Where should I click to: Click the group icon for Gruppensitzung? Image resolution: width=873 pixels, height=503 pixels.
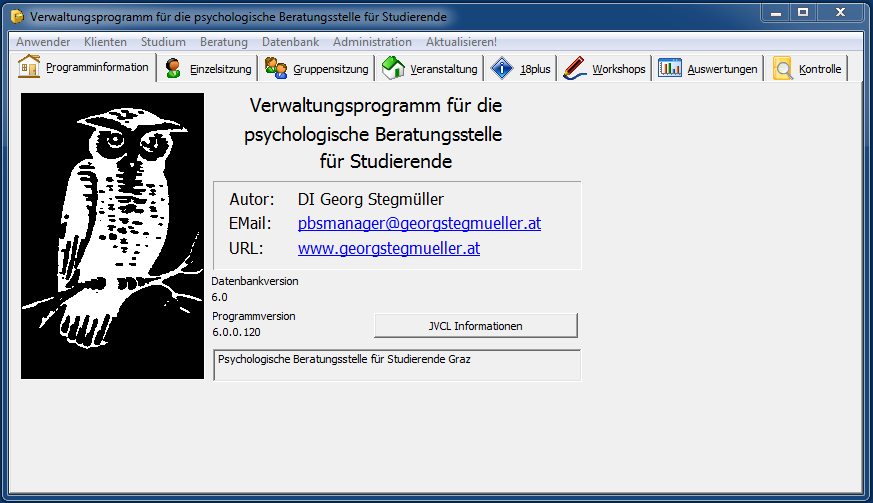276,68
